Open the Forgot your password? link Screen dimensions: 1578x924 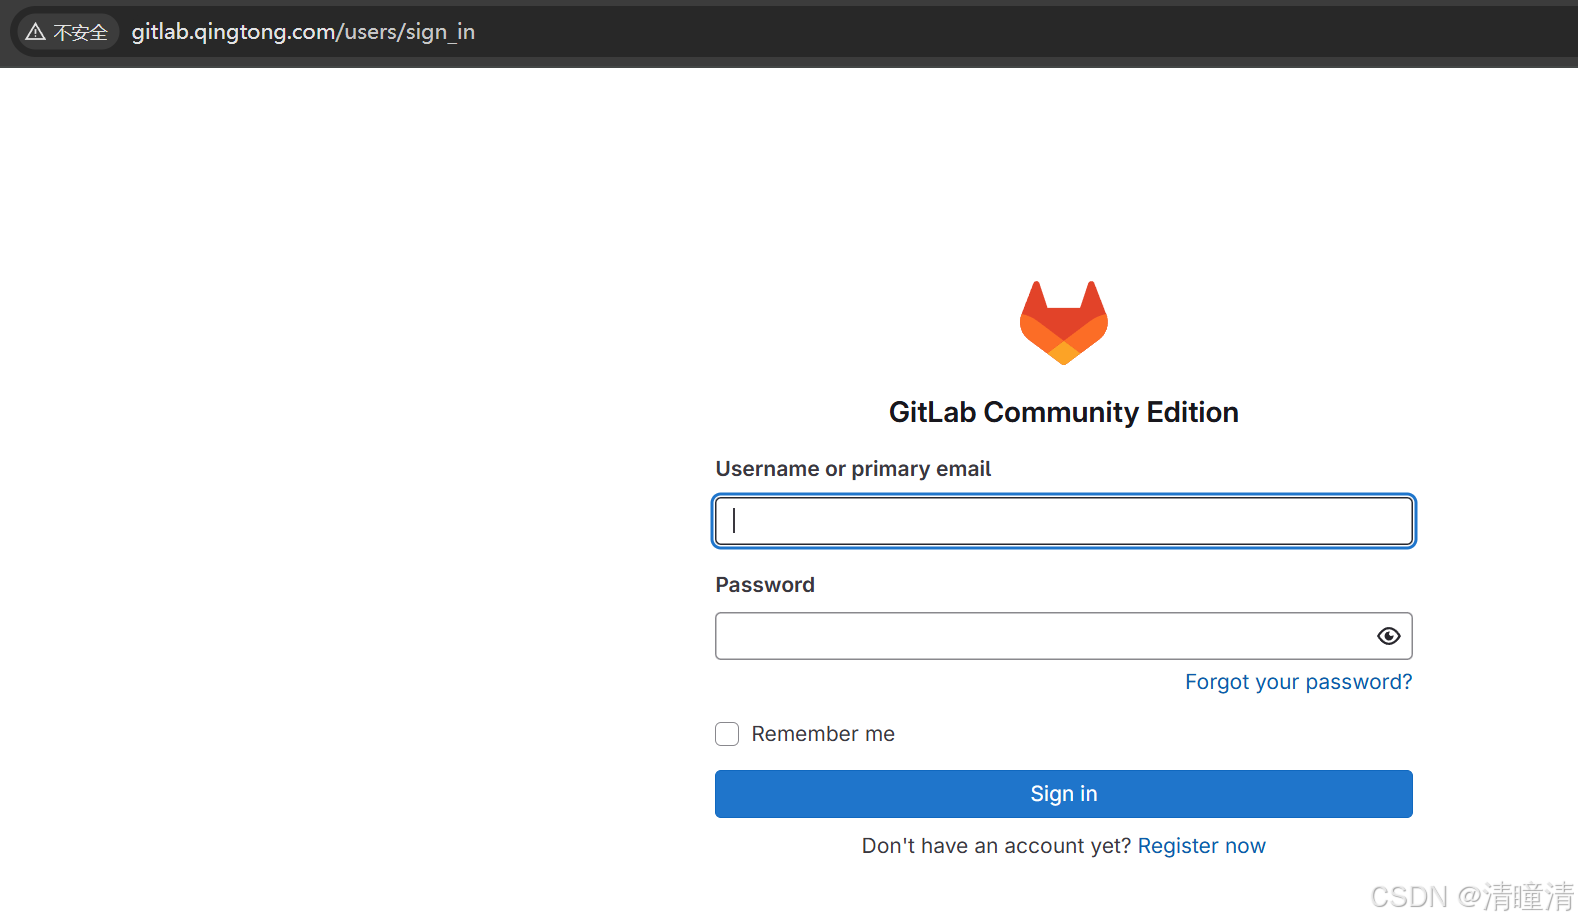point(1298,682)
